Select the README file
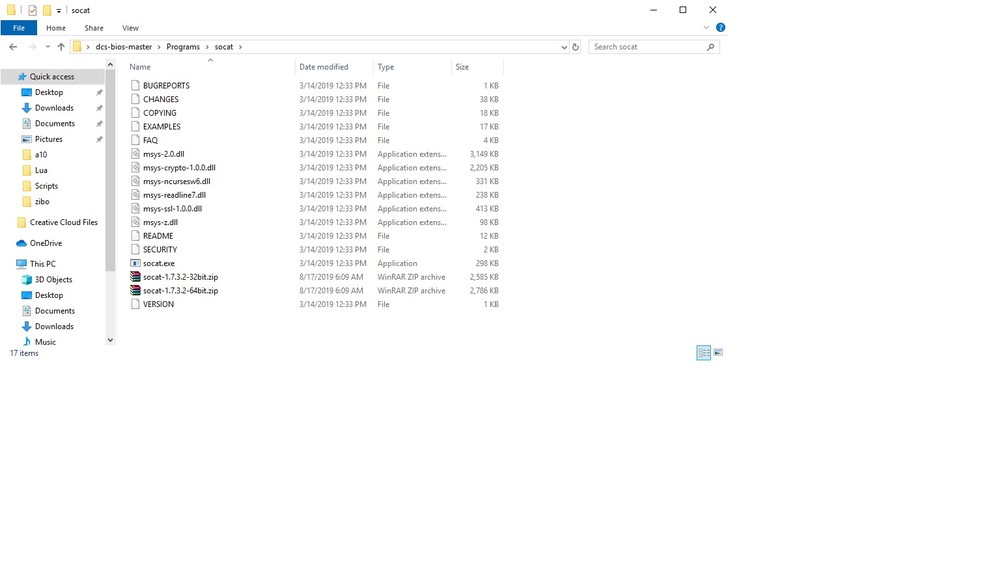The width and height of the screenshot is (1000, 562). (x=158, y=236)
